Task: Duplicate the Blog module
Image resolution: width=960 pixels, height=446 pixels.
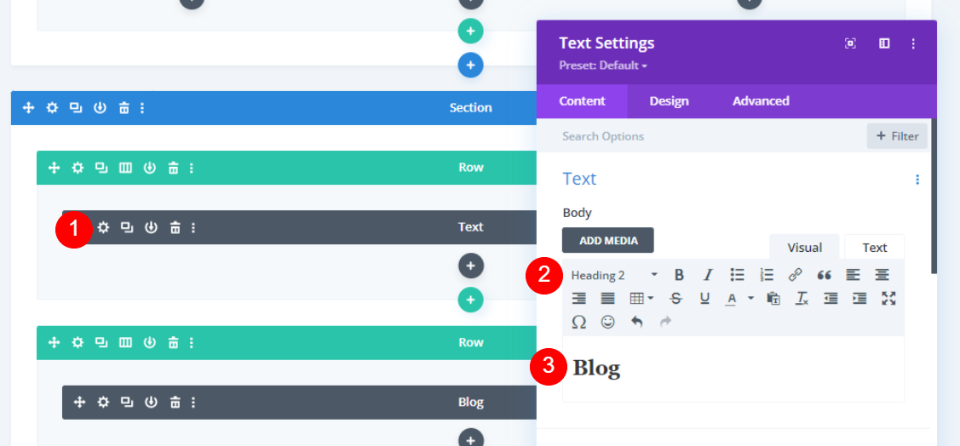Action: (x=127, y=402)
